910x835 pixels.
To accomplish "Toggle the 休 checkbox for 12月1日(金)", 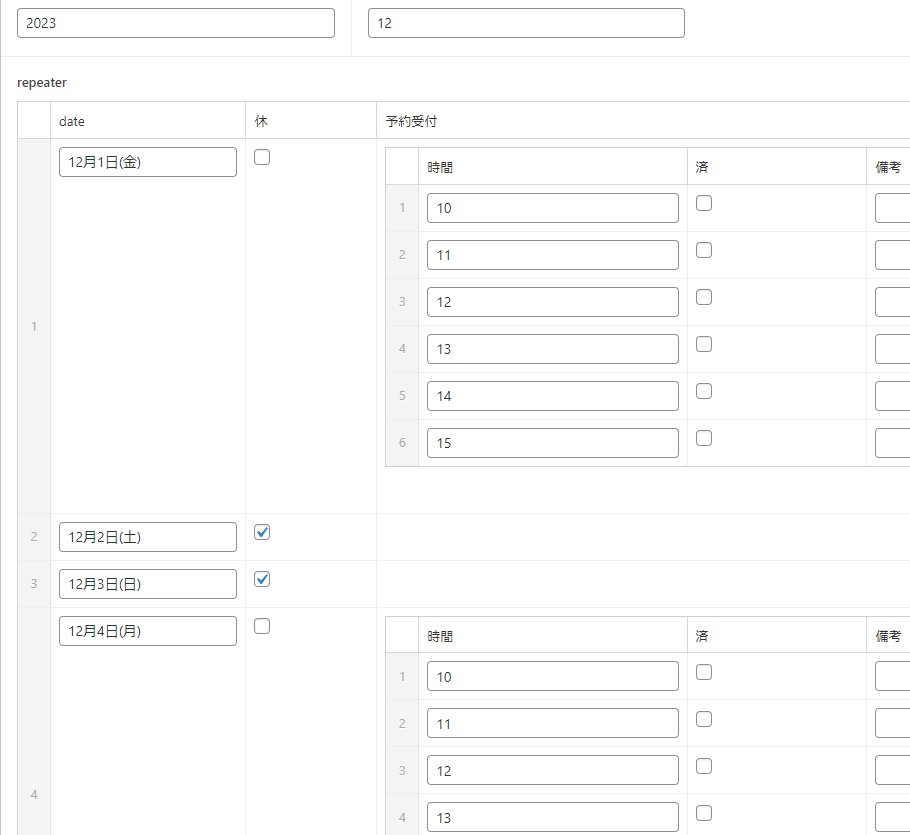I will pyautogui.click(x=262, y=157).
